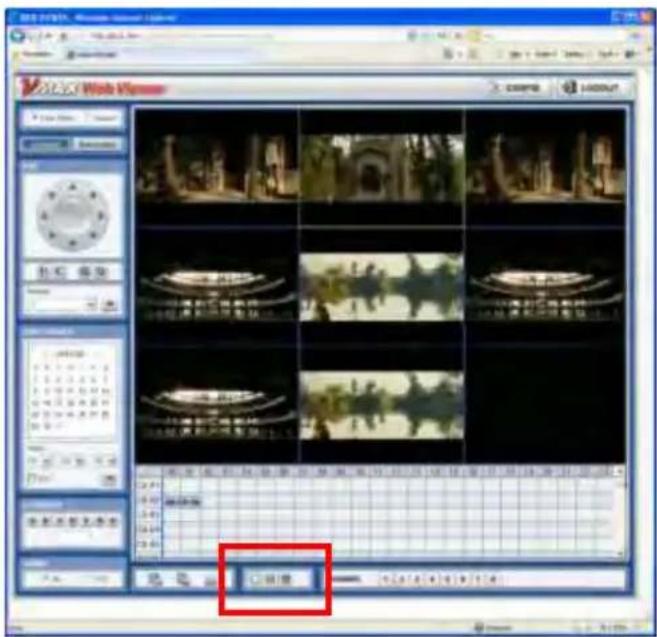
Task: Click the LOGOUT button
Action: (x=591, y=88)
